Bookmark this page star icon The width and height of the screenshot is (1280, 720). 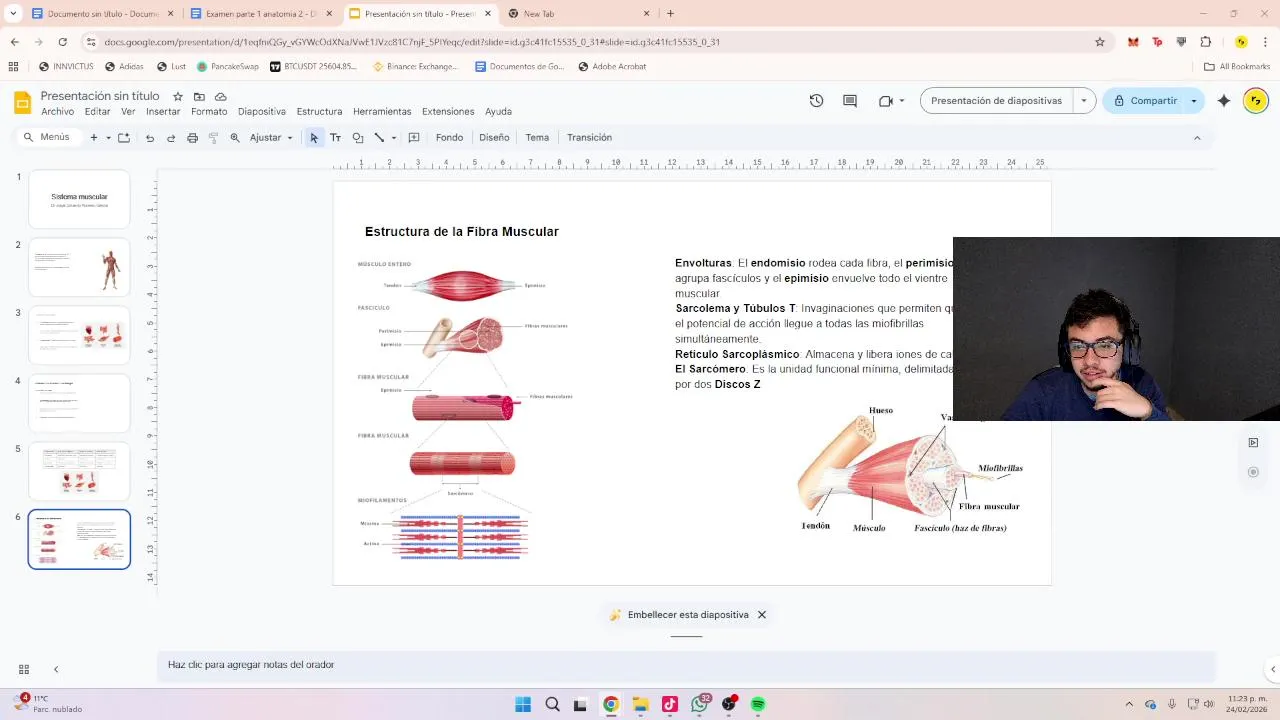[x=1100, y=42]
